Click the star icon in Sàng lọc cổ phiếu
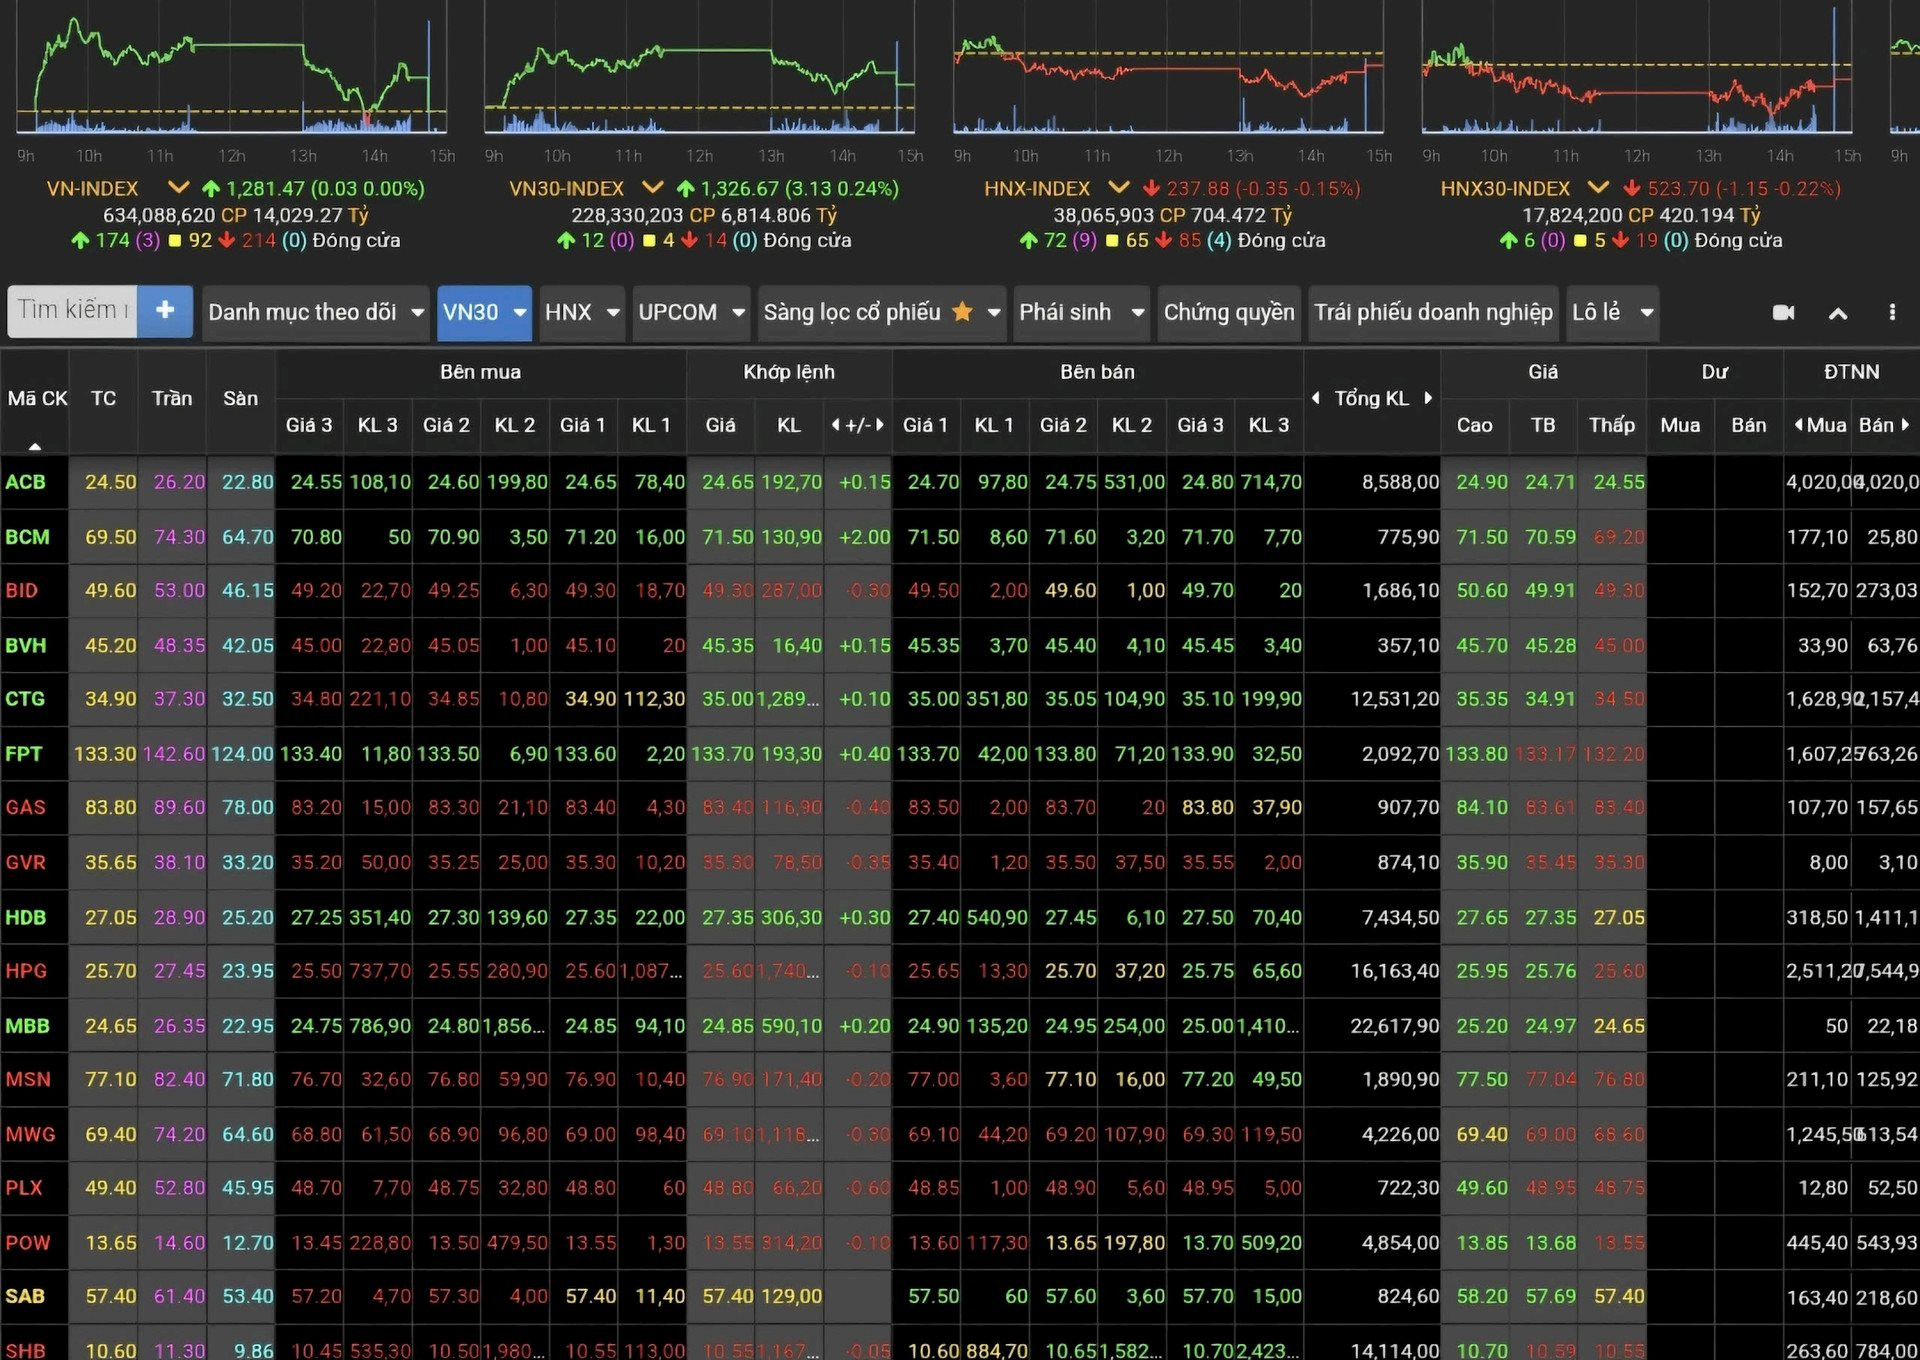Screen dimensions: 1920x1360 [x=962, y=312]
